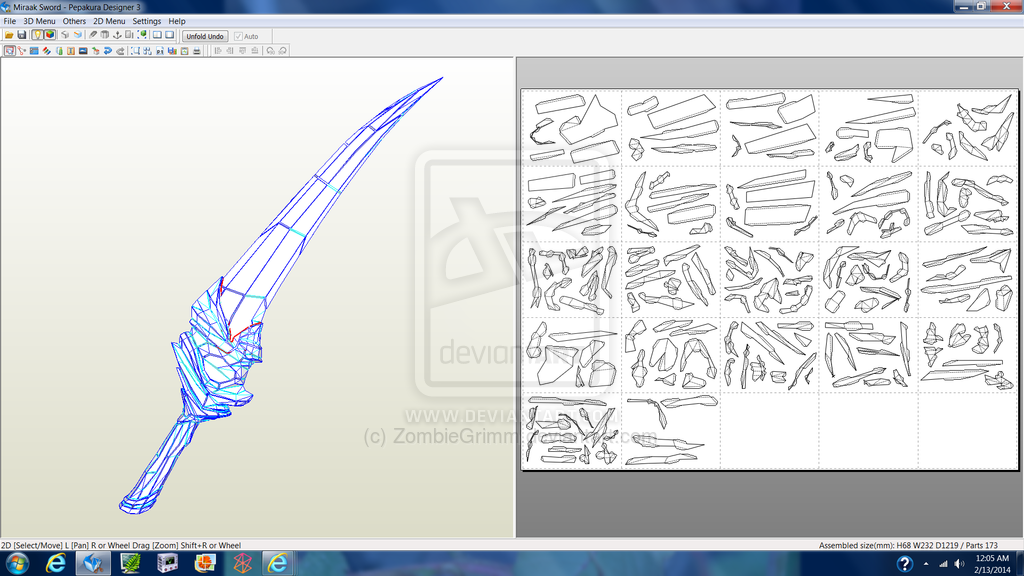
Task: Click the gray pencil edge tool icon
Action: pos(93,35)
